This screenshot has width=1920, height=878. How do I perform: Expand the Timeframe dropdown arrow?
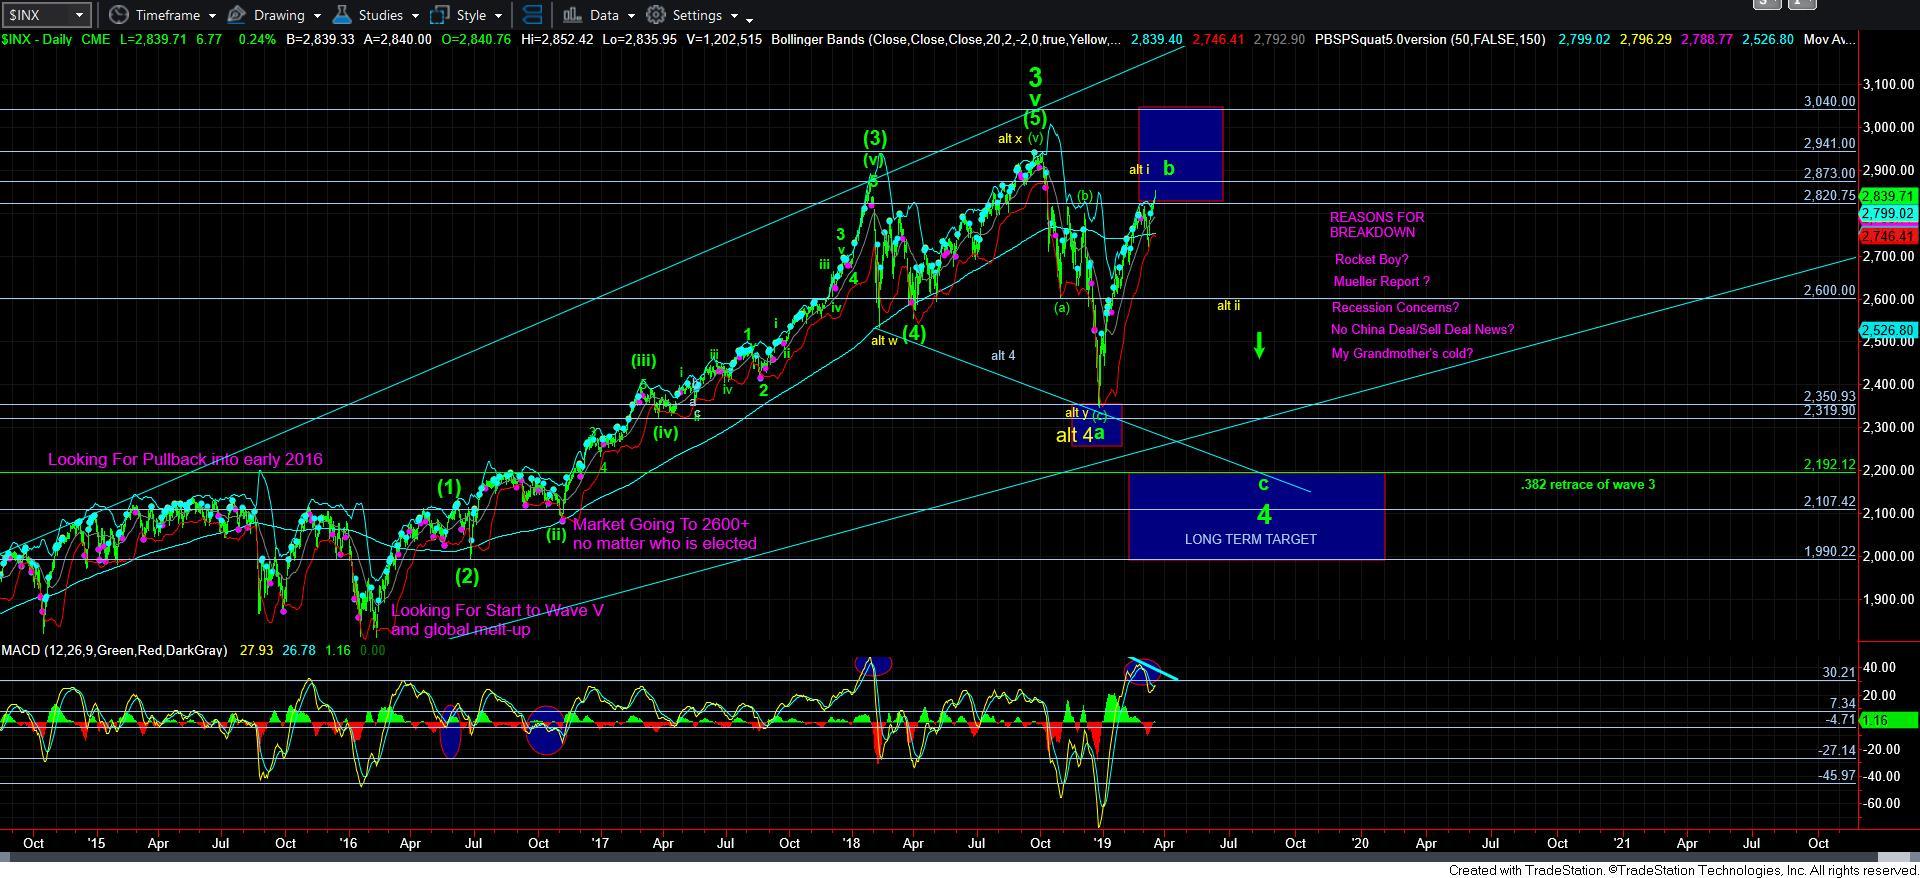click(213, 16)
